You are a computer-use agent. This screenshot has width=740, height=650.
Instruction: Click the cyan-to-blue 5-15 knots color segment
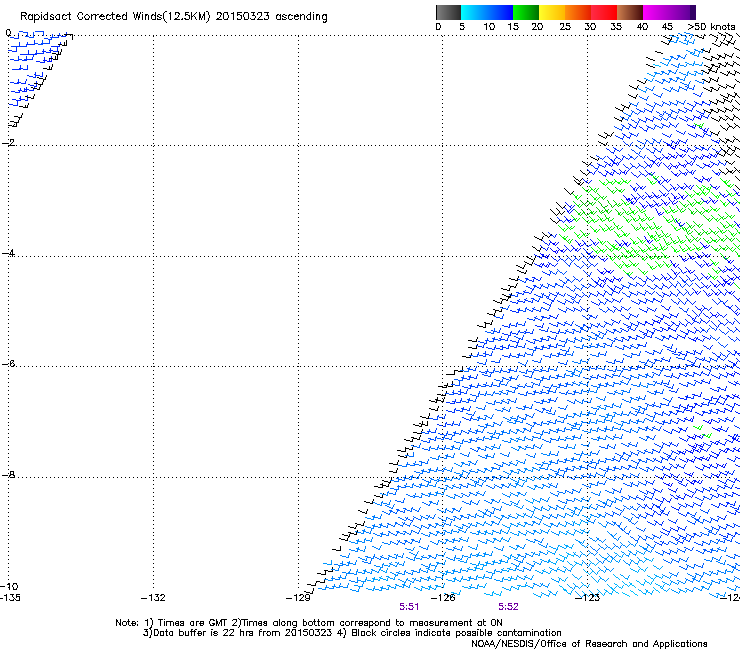(487, 12)
